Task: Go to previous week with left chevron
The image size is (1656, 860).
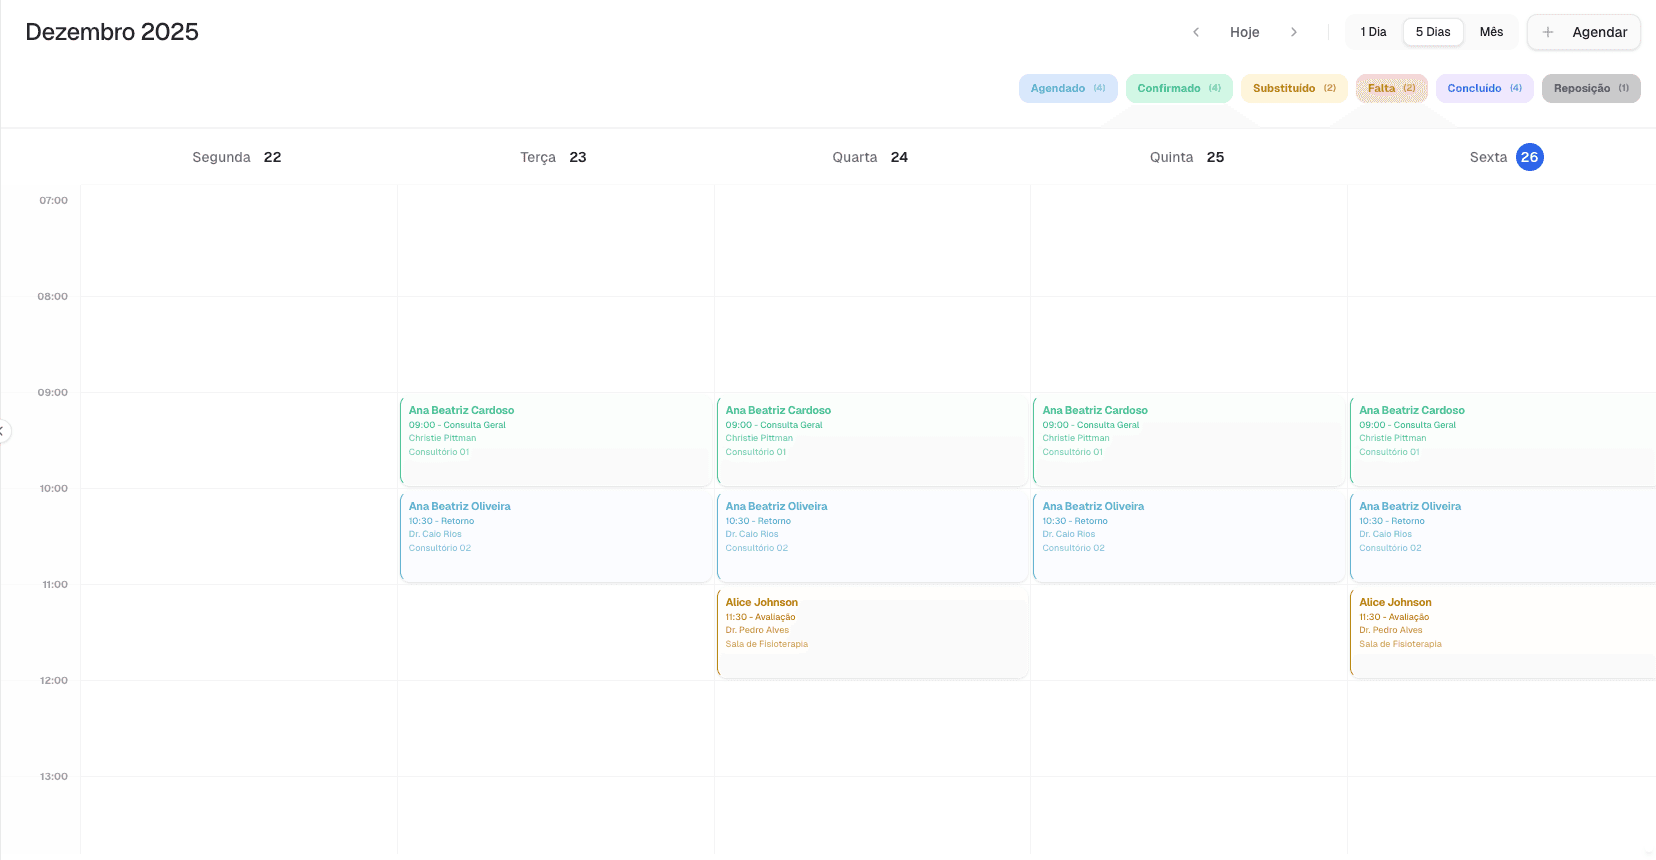Action: point(1196,32)
